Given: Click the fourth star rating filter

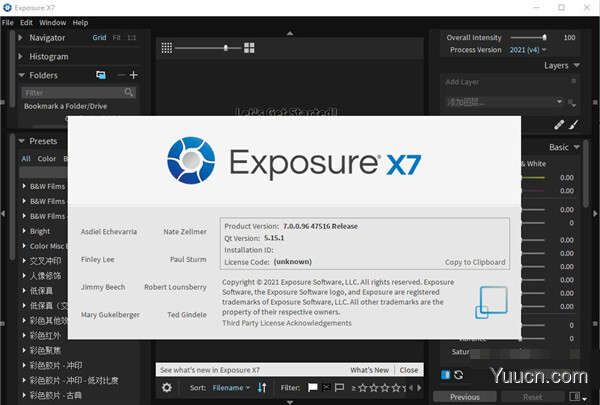Looking at the screenshot, I should click(x=396, y=388).
